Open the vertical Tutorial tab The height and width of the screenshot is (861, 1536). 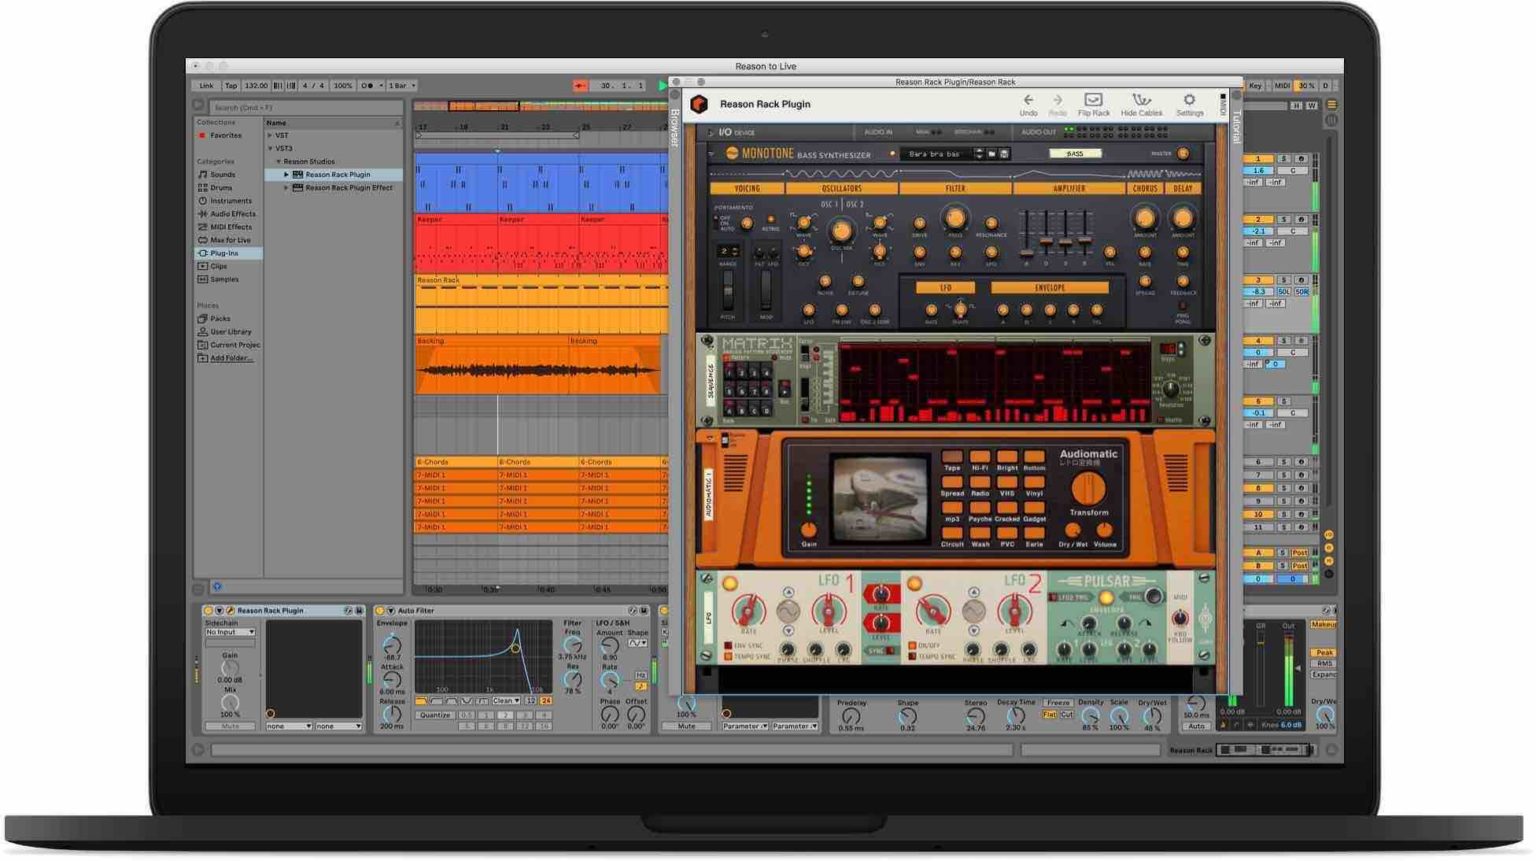[x=1235, y=126]
